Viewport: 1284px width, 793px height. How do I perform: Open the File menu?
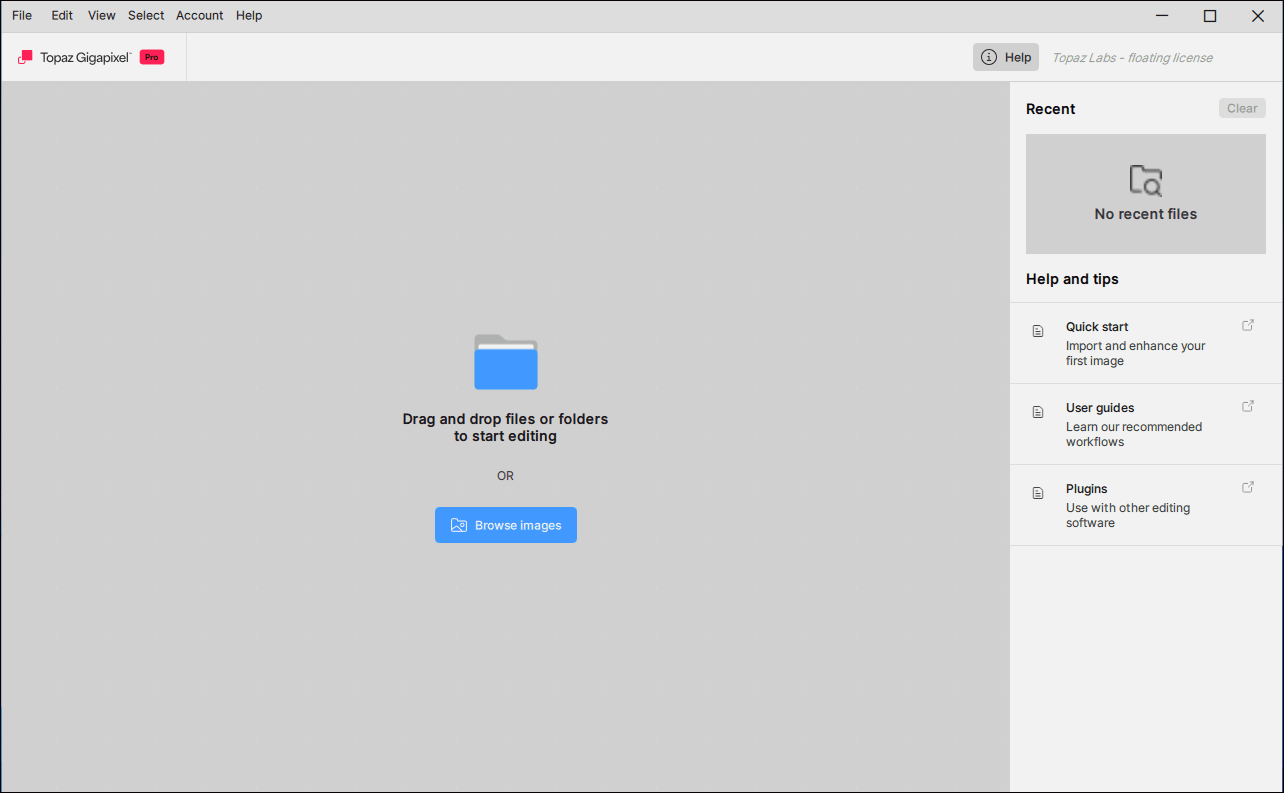[x=22, y=16]
